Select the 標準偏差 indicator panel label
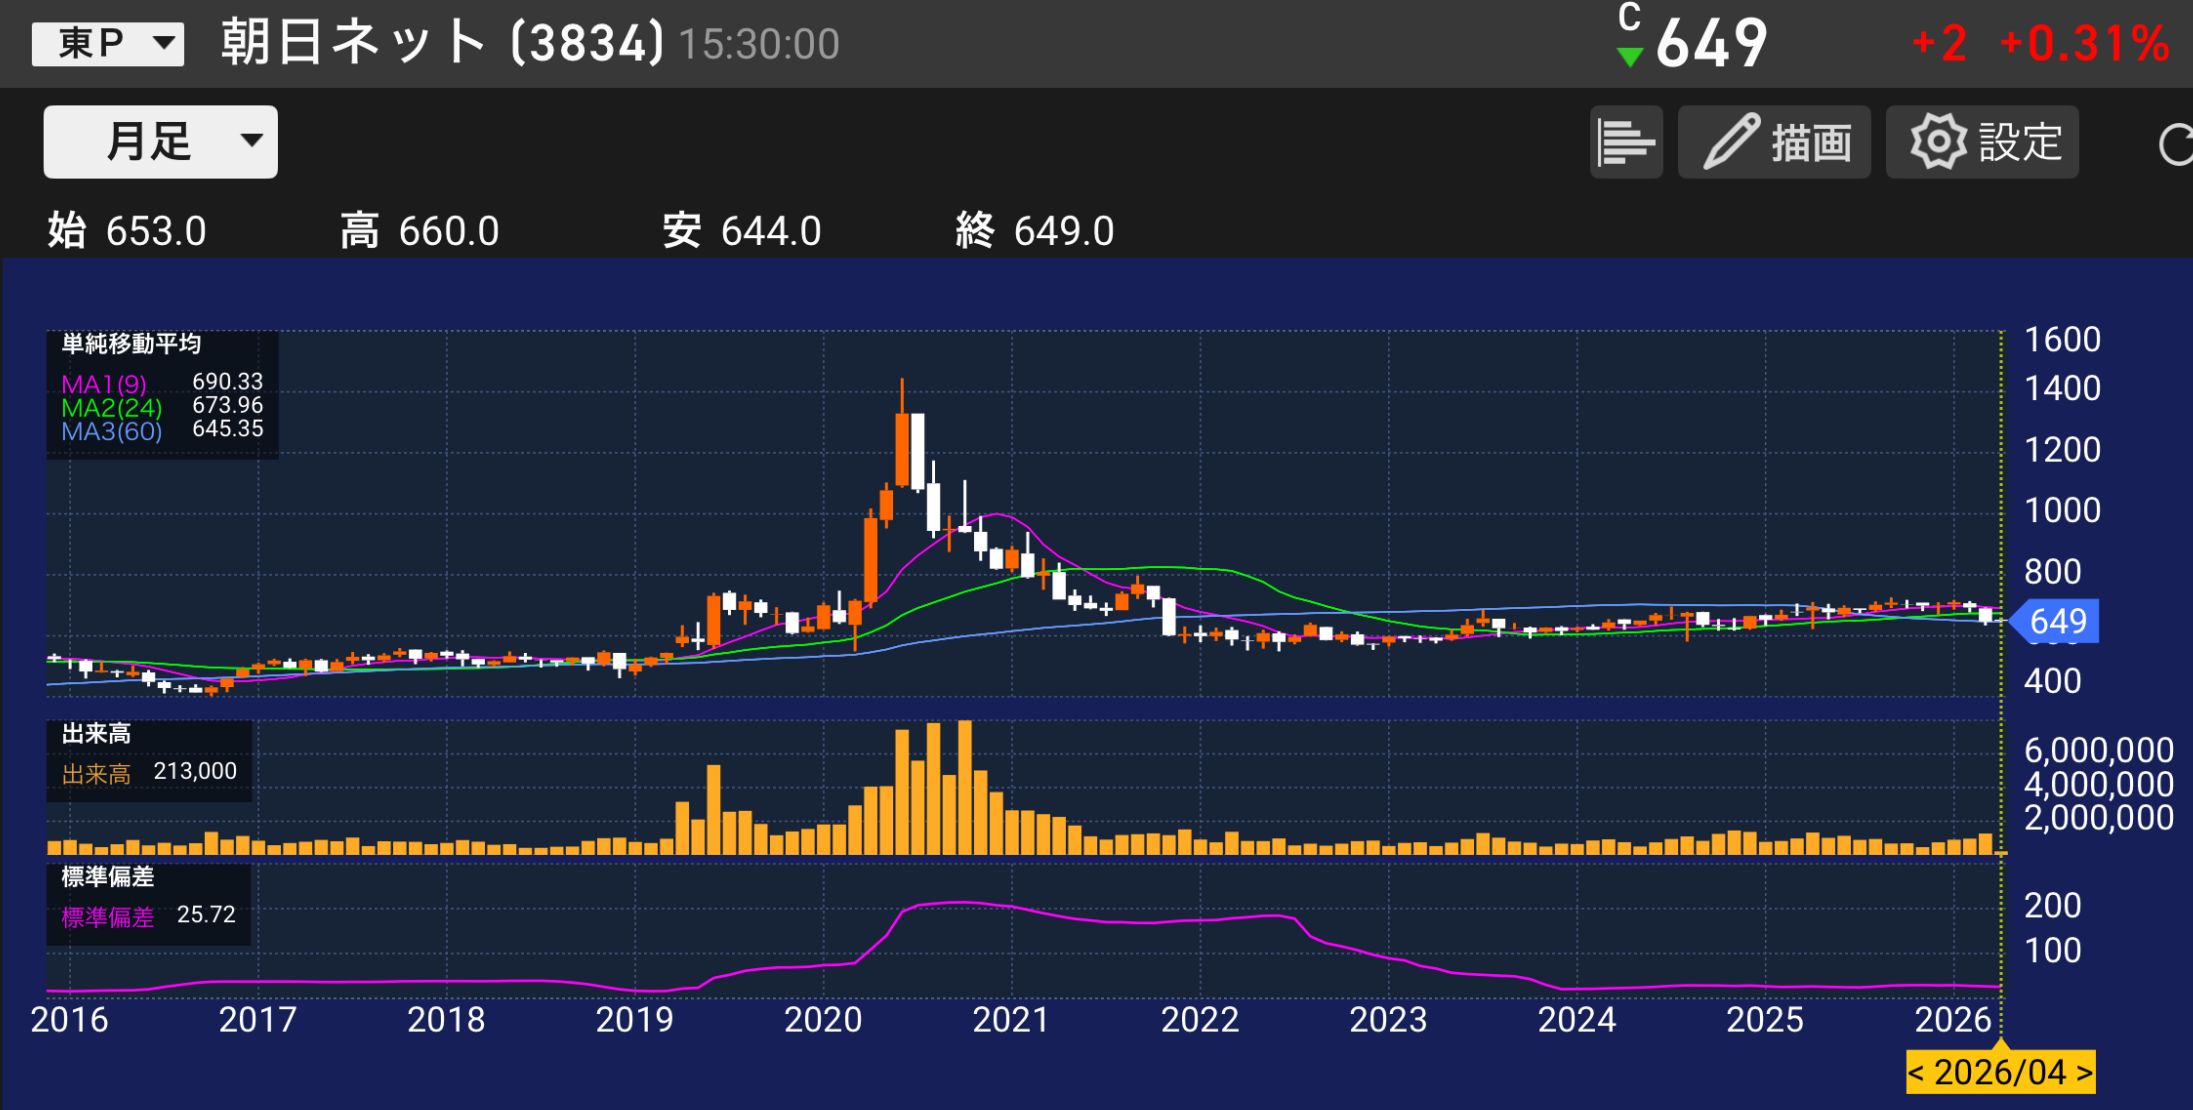Screen dimensions: 2193x1110 pos(107,877)
